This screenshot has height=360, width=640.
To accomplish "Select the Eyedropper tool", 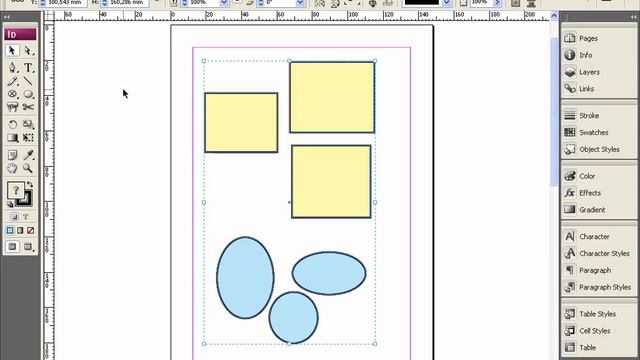I will tap(28, 155).
